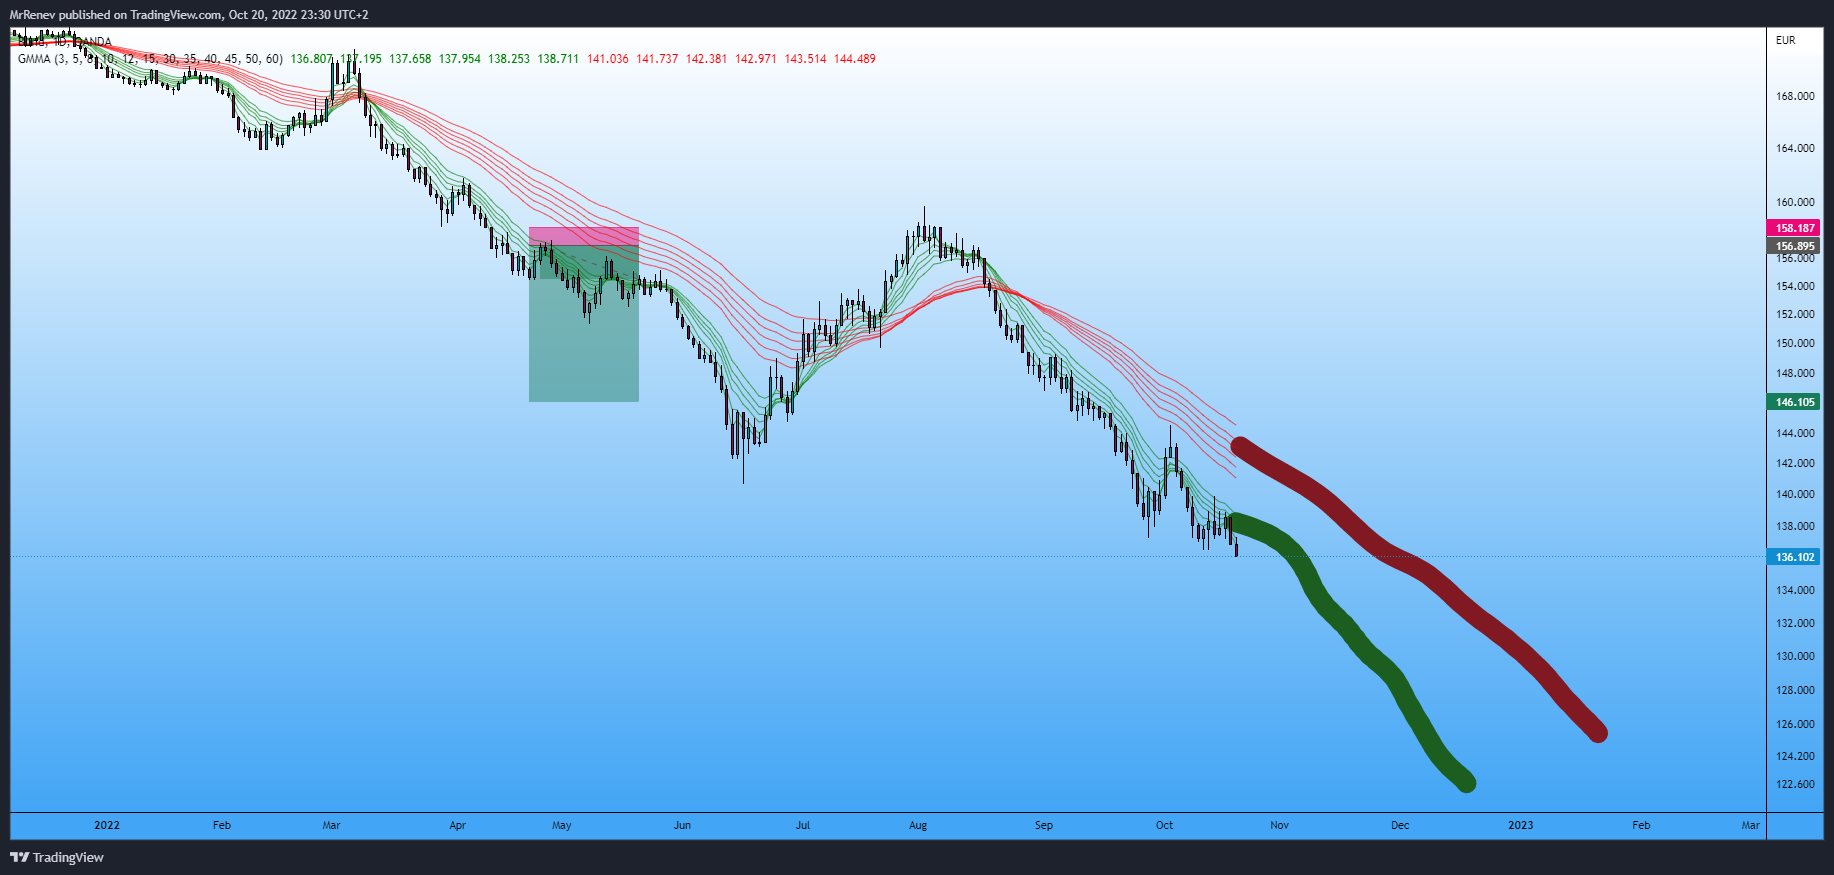Click the 126.000 price axis label
This screenshot has width=1834, height=875.
[x=1795, y=724]
